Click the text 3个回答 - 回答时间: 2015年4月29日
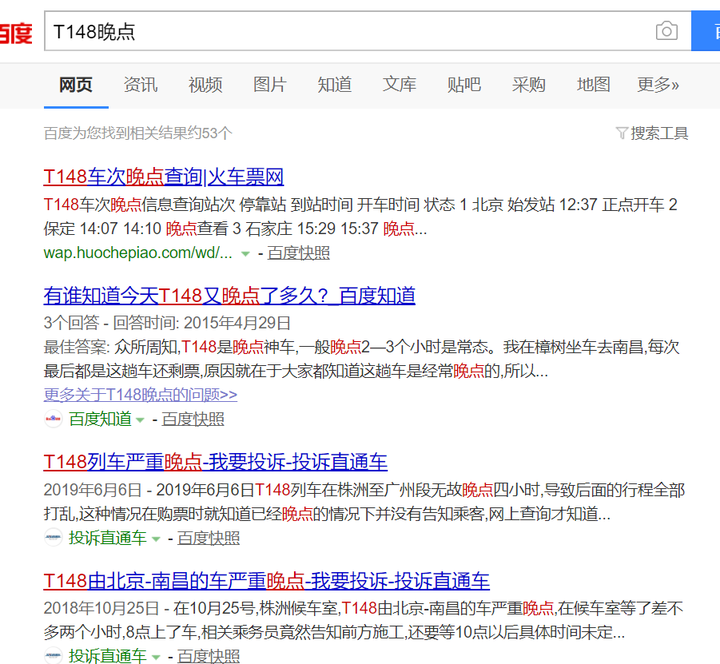Viewport: 720px width, 664px height. (167, 323)
